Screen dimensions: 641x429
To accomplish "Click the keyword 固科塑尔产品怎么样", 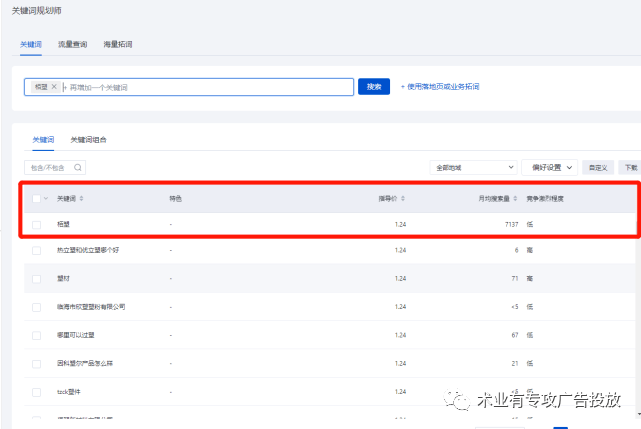I will click(85, 363).
